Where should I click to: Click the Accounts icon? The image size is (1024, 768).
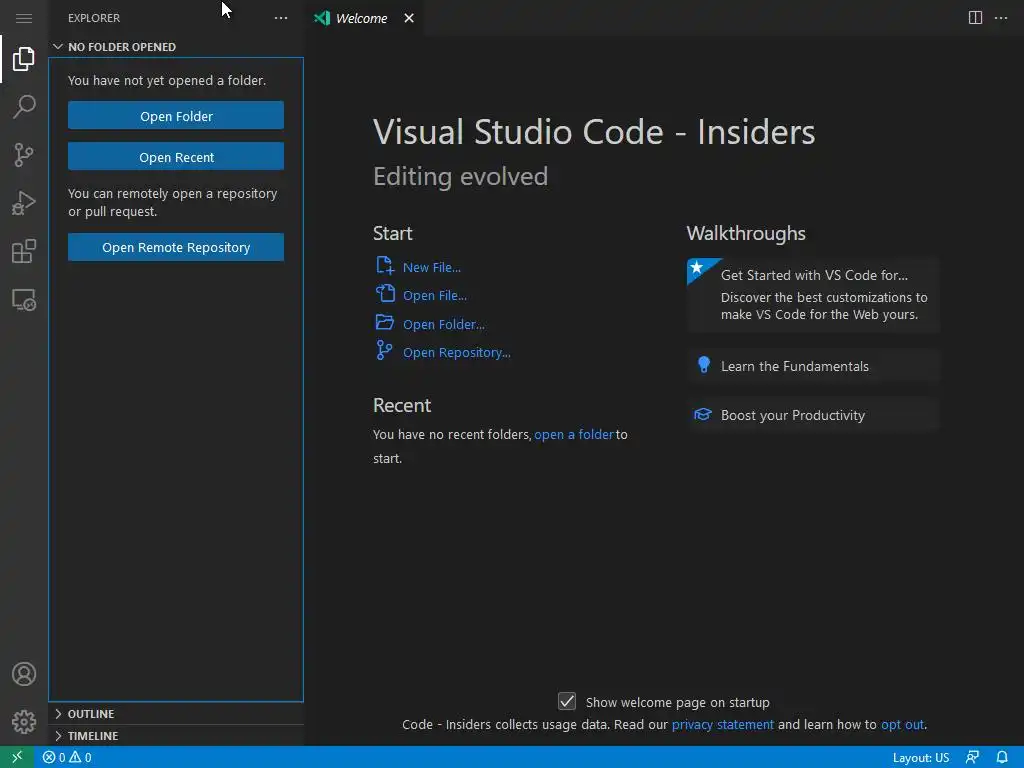pyautogui.click(x=24, y=674)
